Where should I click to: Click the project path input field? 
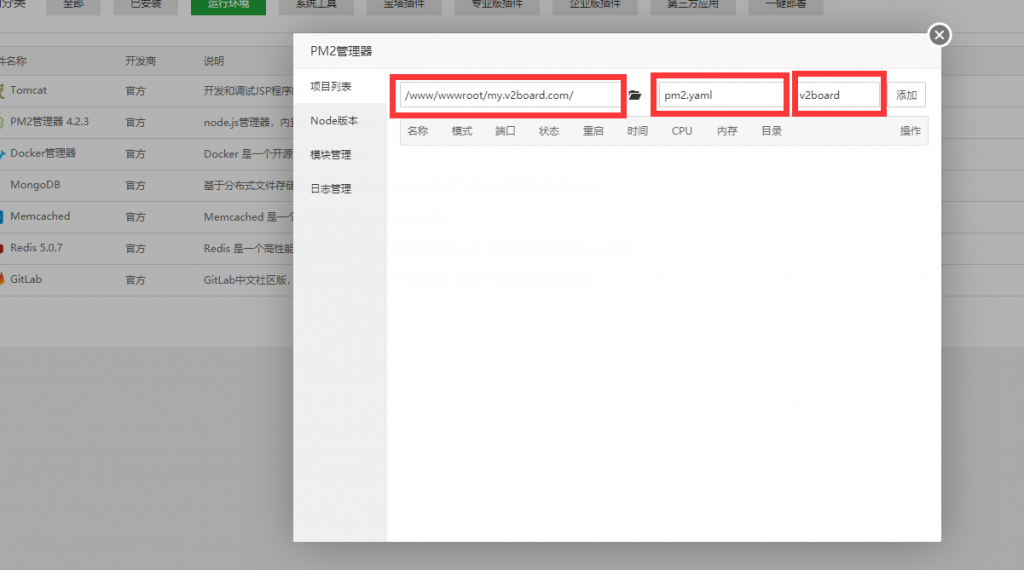pos(509,95)
